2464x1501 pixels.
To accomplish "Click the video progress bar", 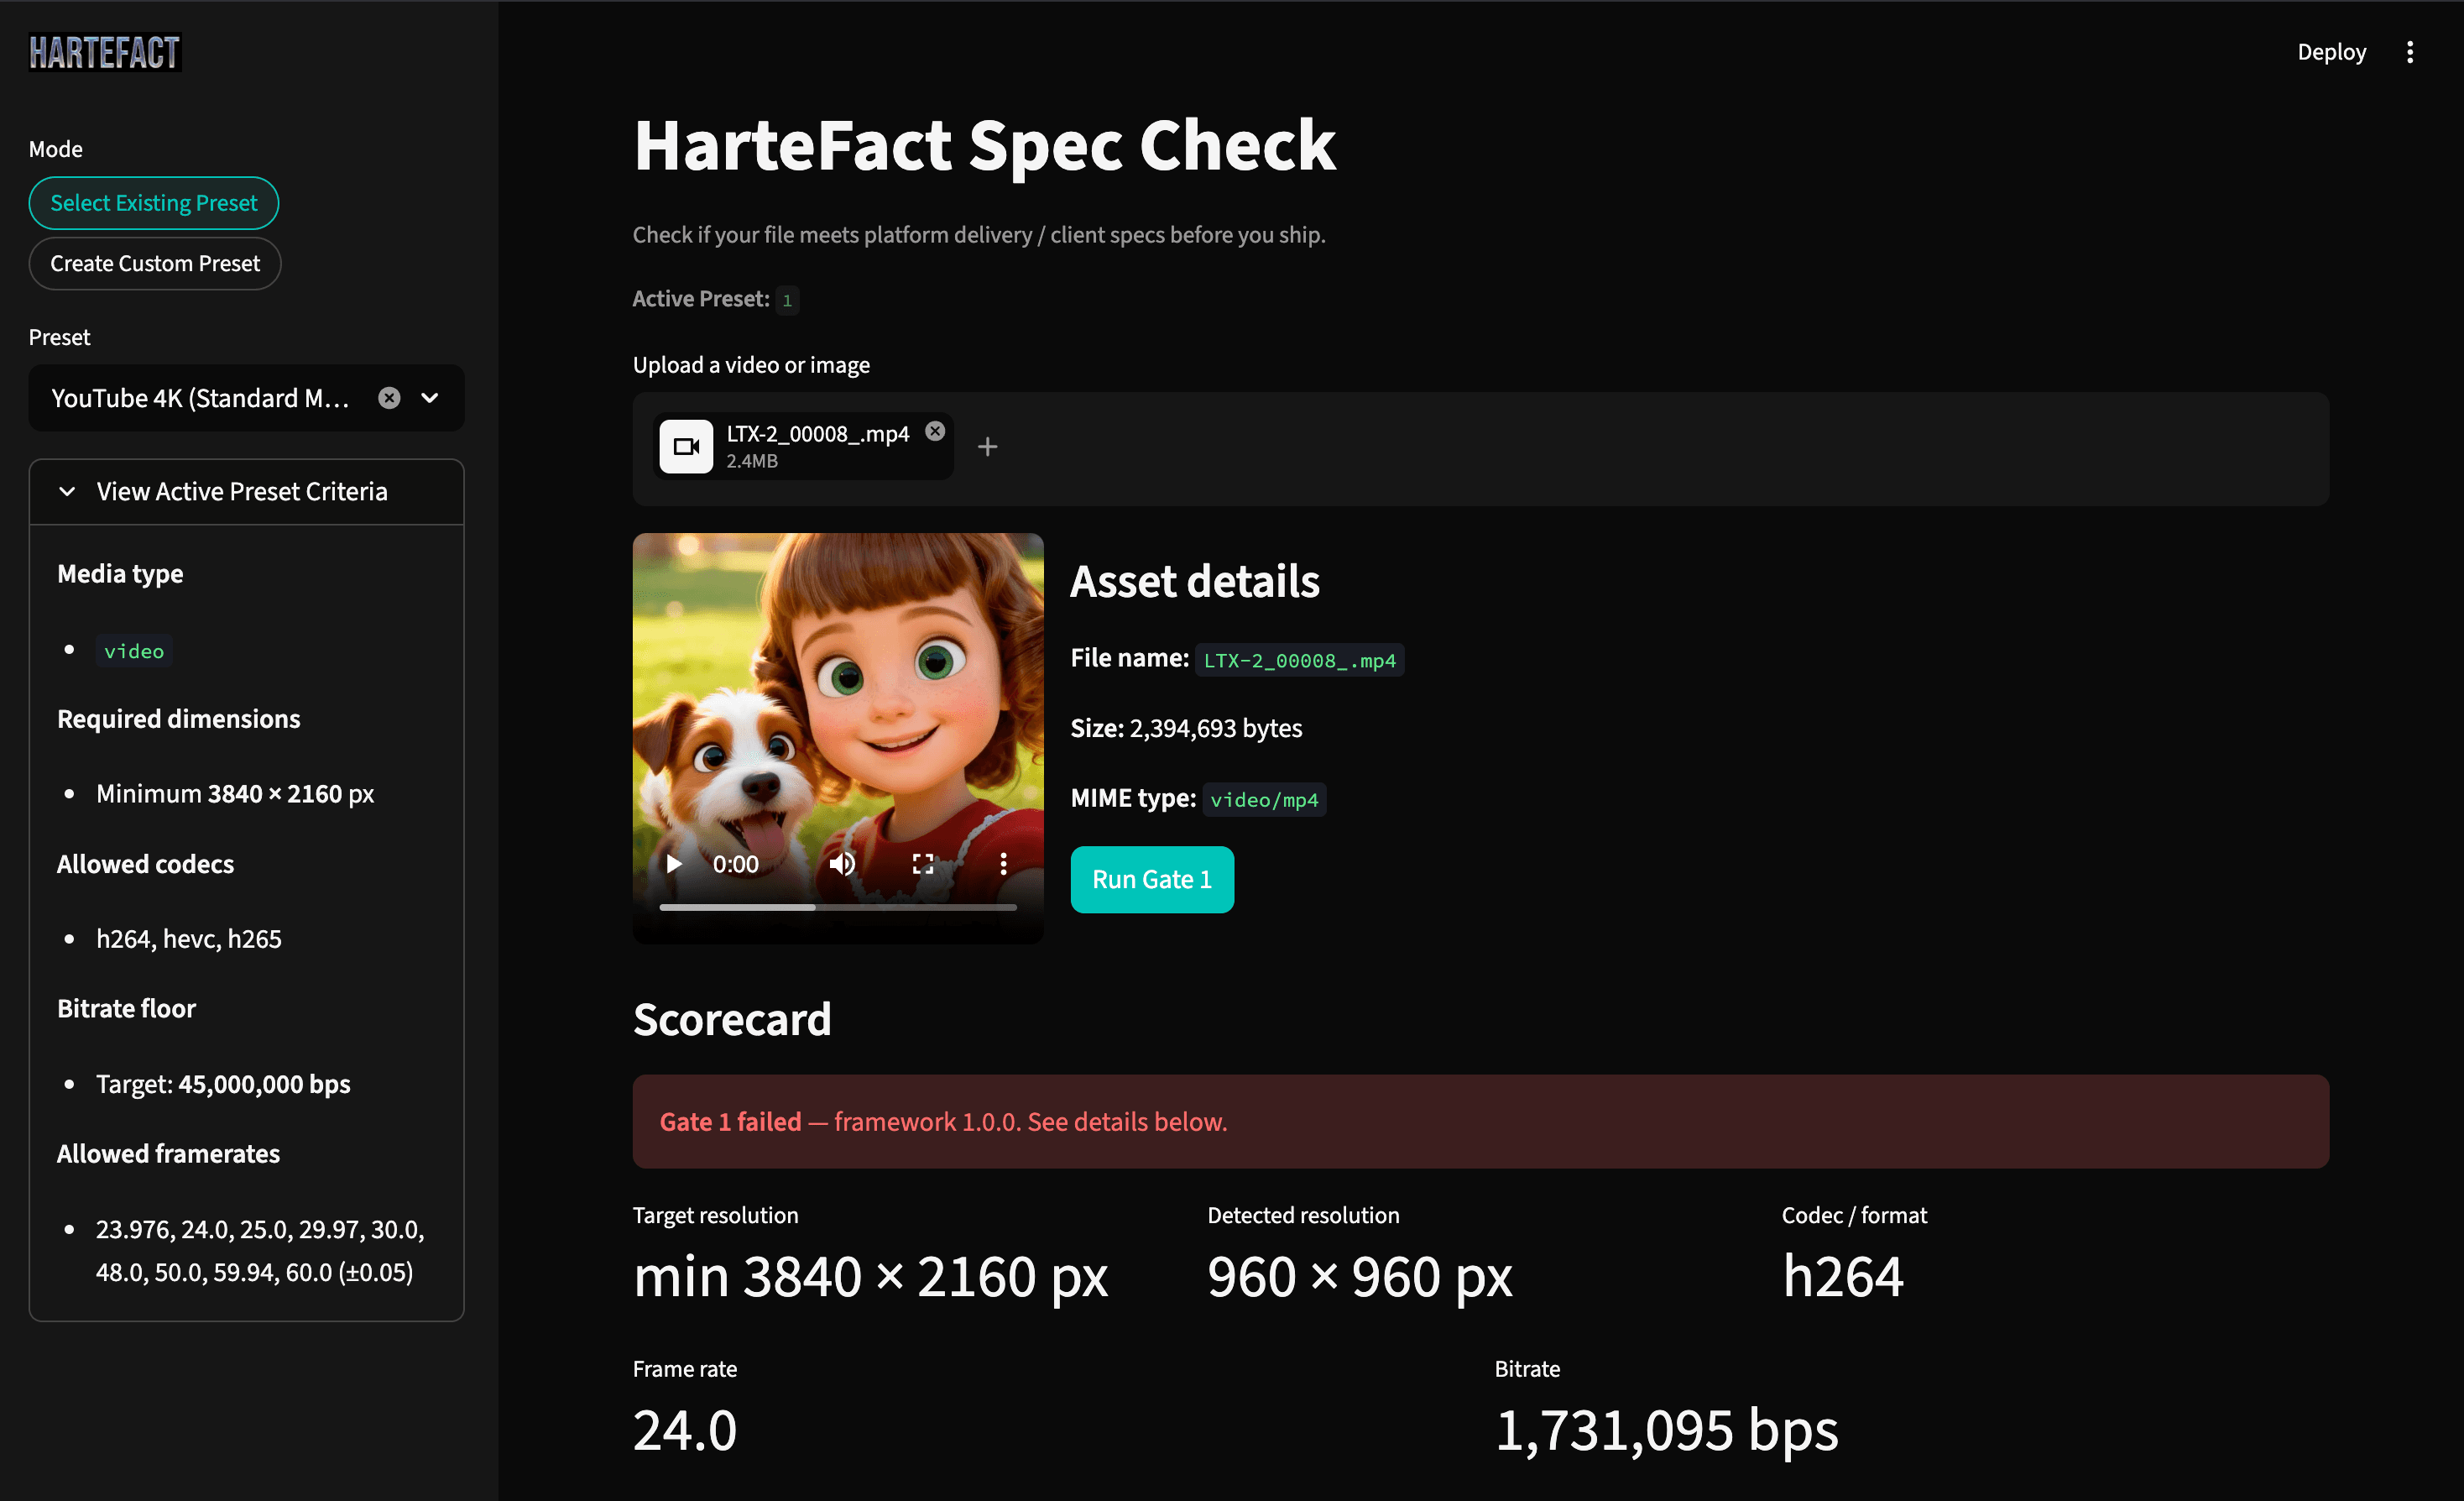I will tap(838, 907).
